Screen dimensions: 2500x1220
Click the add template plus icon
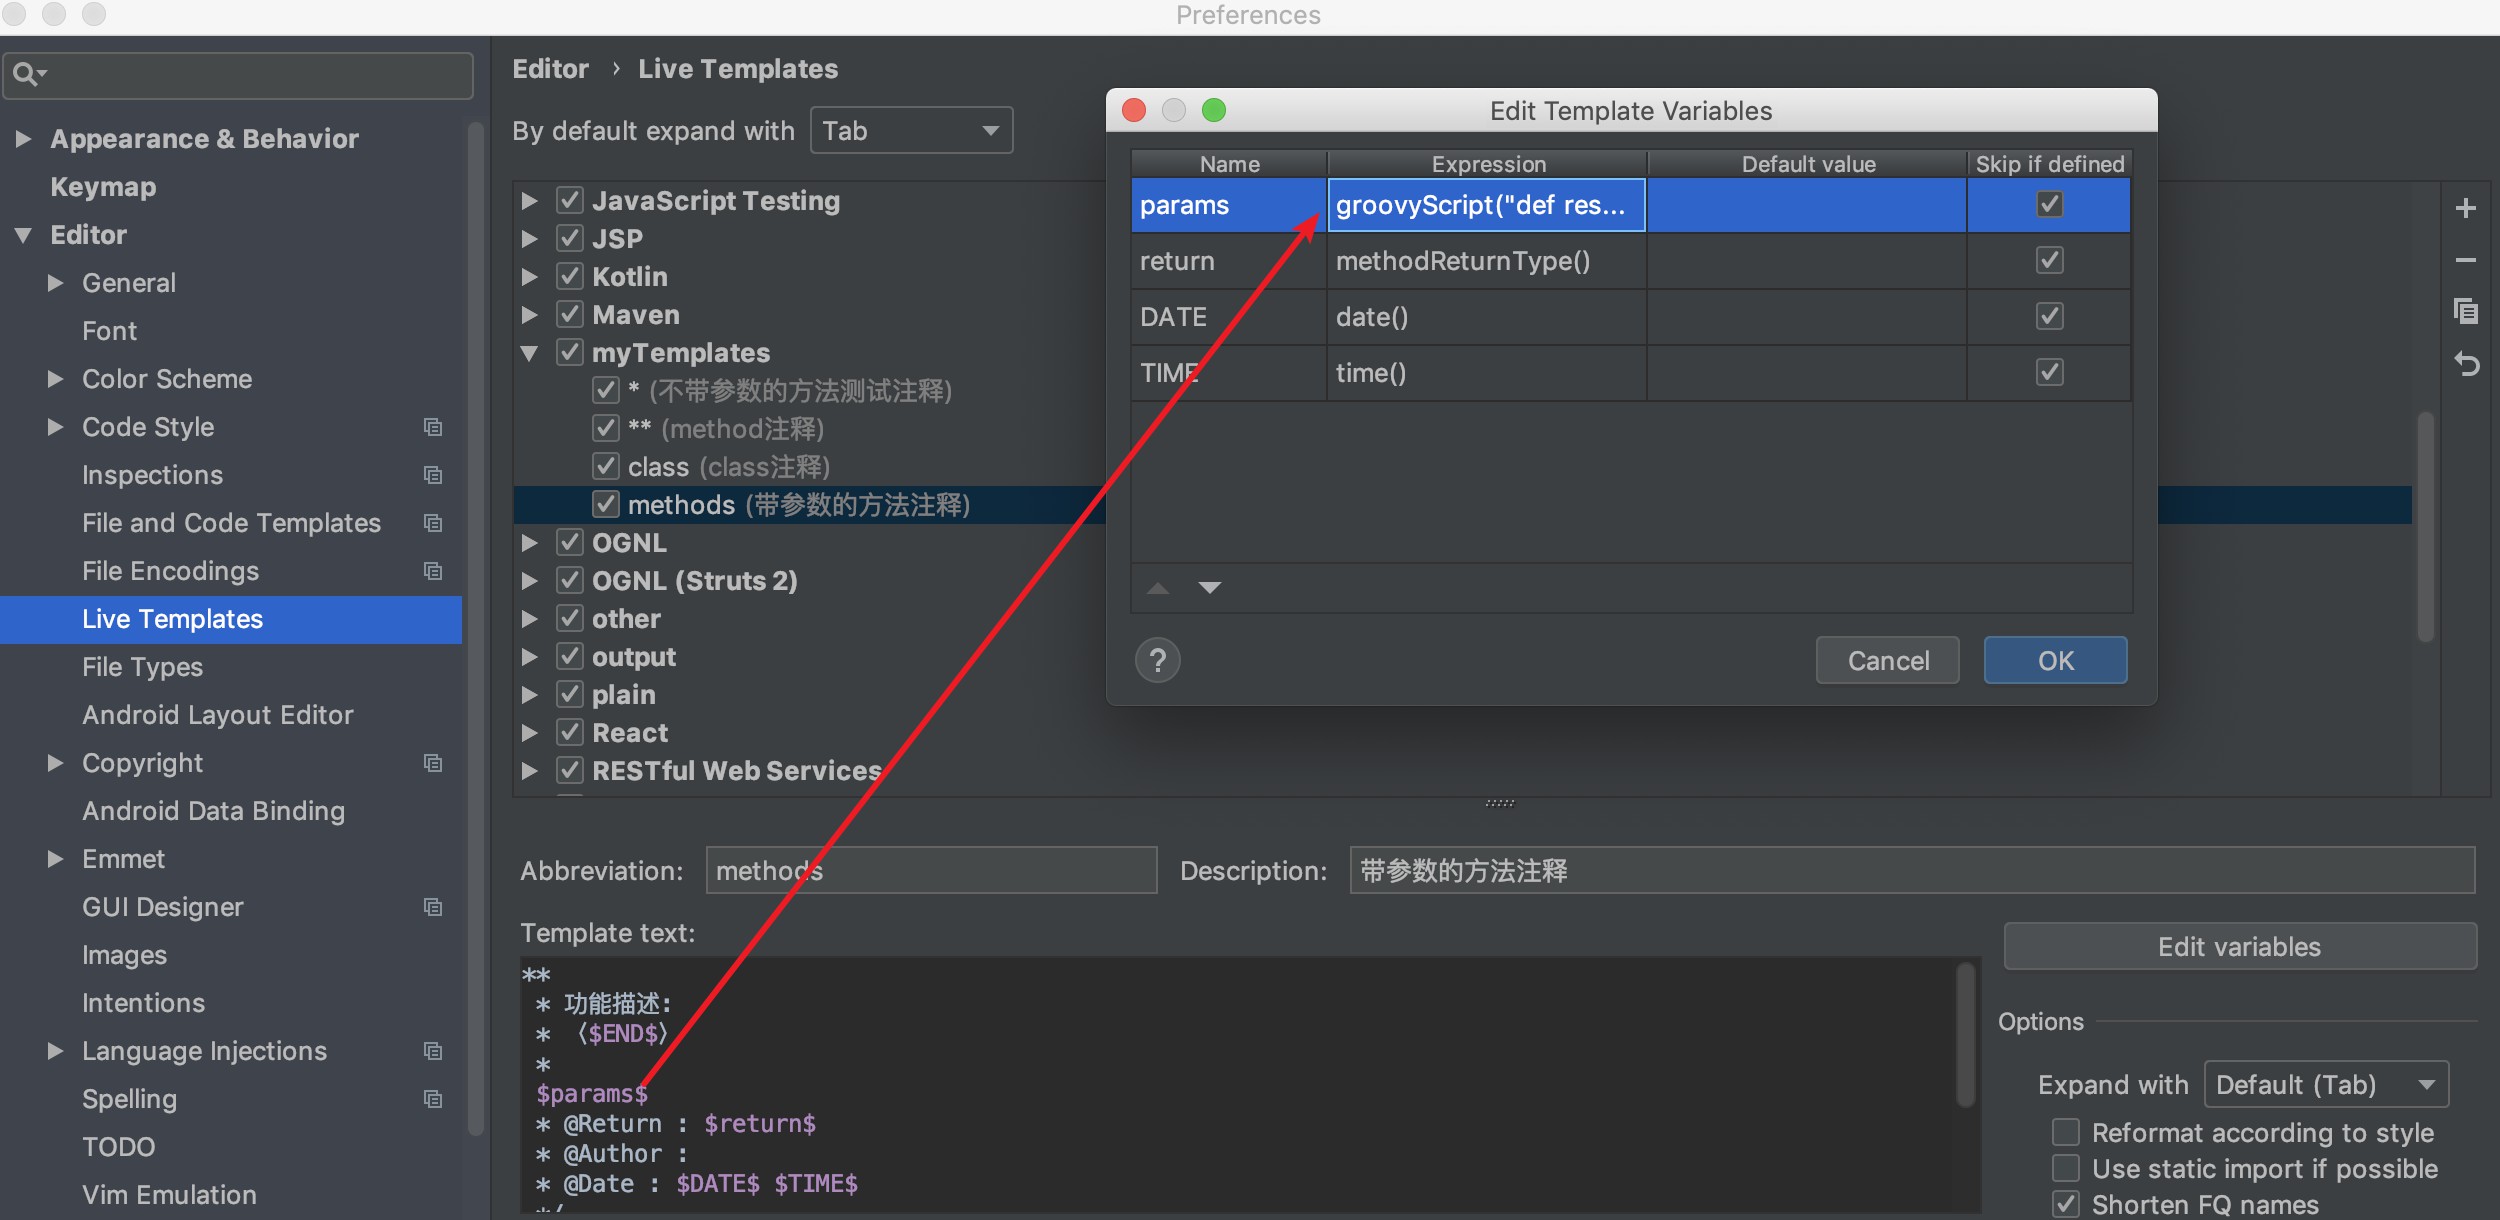(2465, 208)
